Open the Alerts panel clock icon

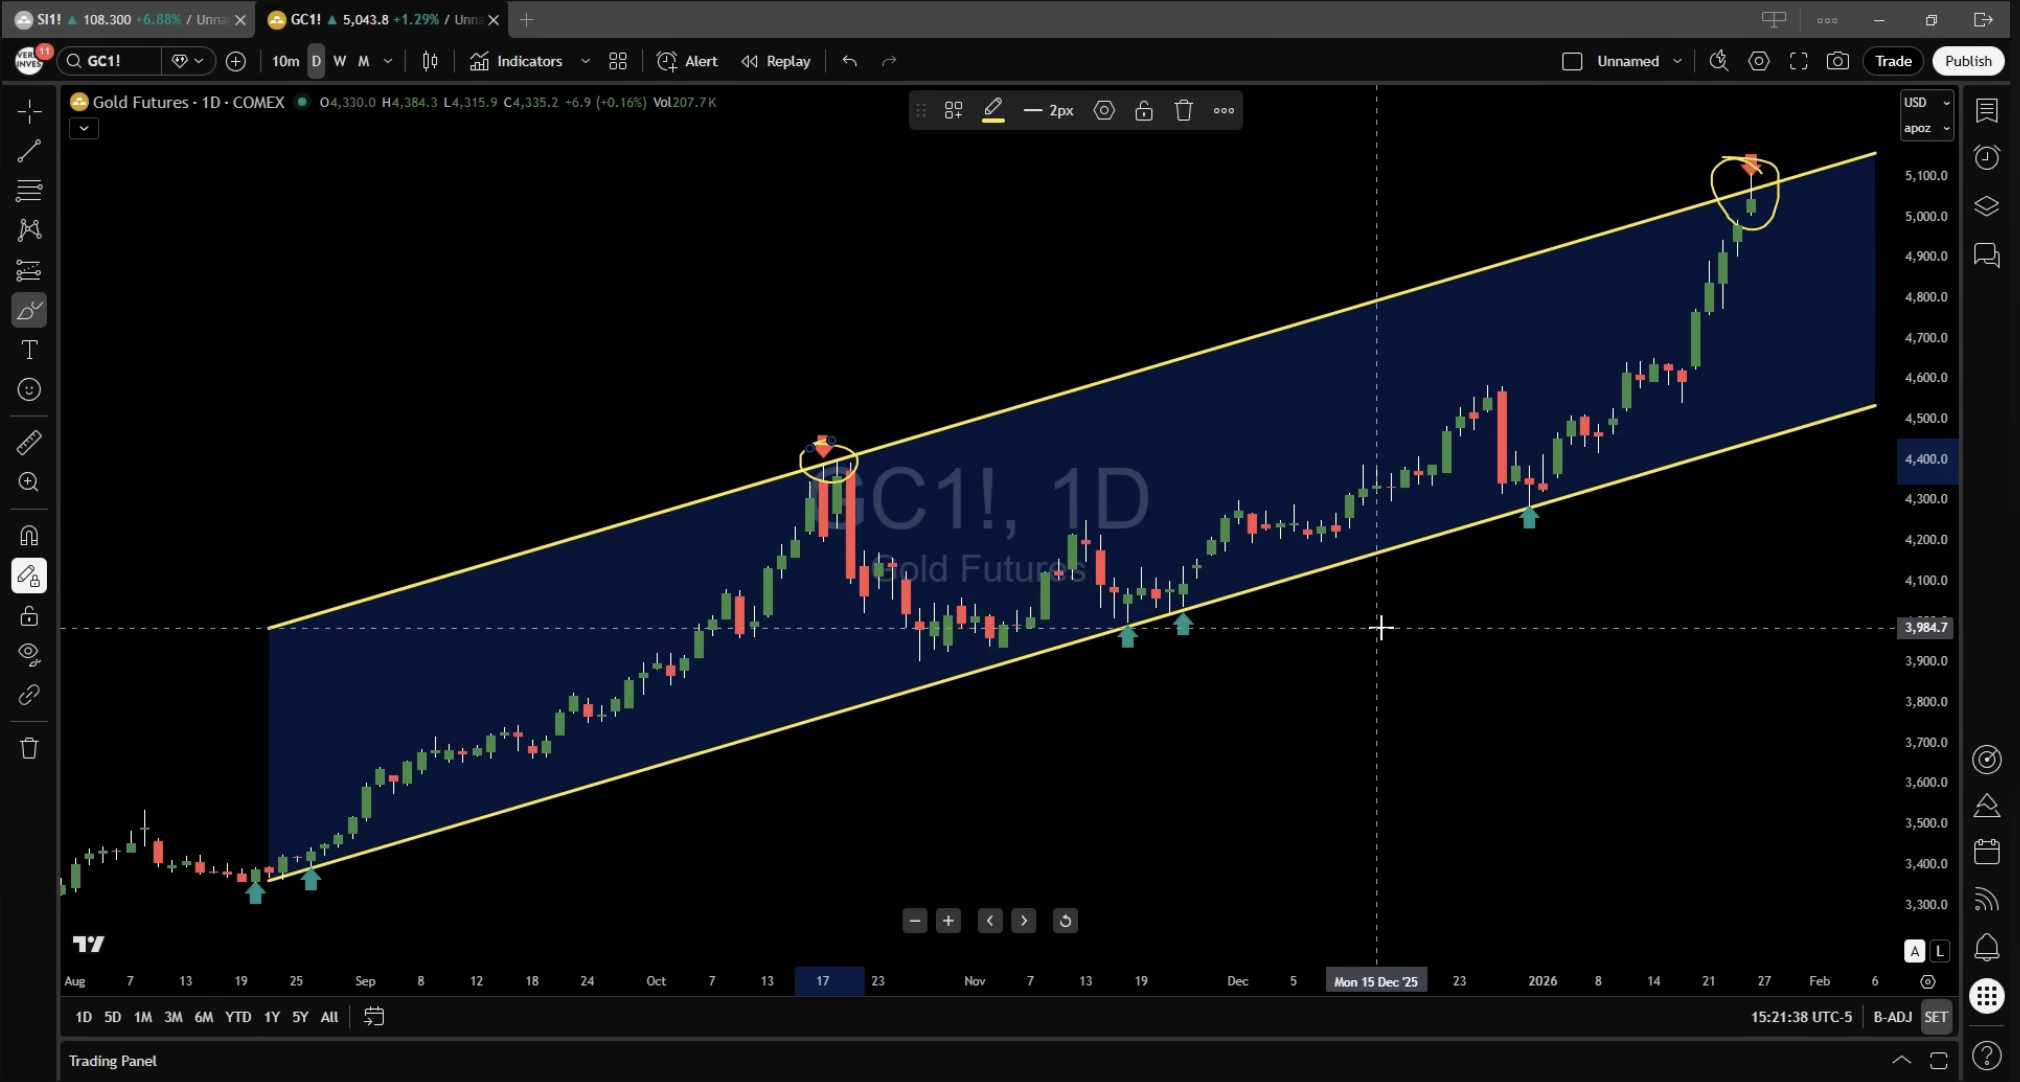(1986, 157)
